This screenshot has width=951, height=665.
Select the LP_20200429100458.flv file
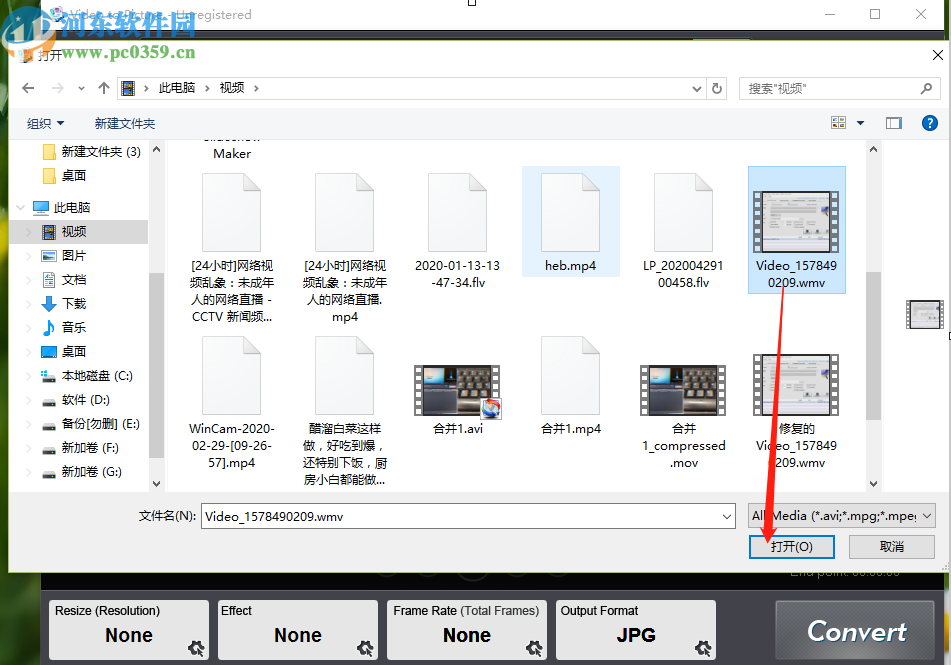[684, 231]
